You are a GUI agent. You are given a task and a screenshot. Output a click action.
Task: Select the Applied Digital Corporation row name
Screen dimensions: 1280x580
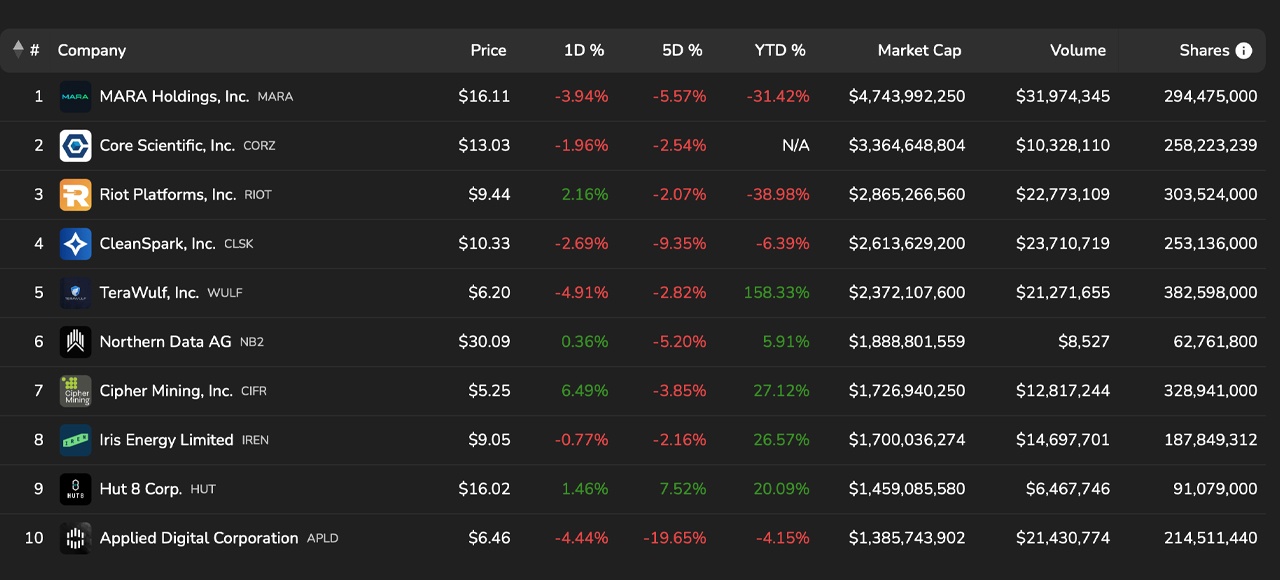click(x=199, y=538)
